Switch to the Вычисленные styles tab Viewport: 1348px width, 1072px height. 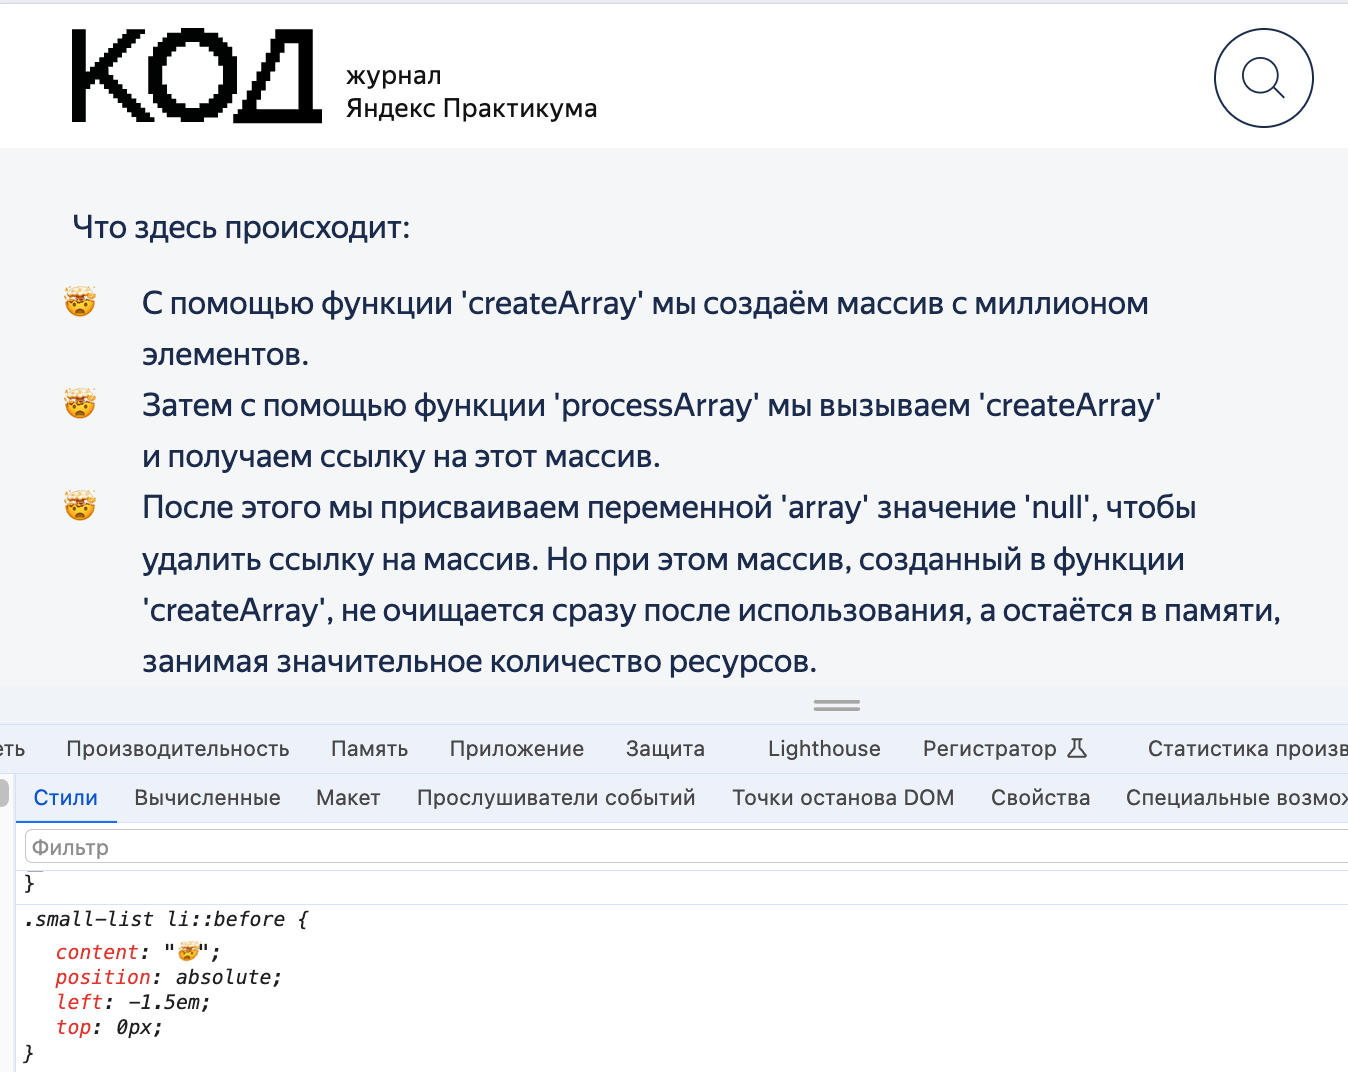click(x=207, y=797)
